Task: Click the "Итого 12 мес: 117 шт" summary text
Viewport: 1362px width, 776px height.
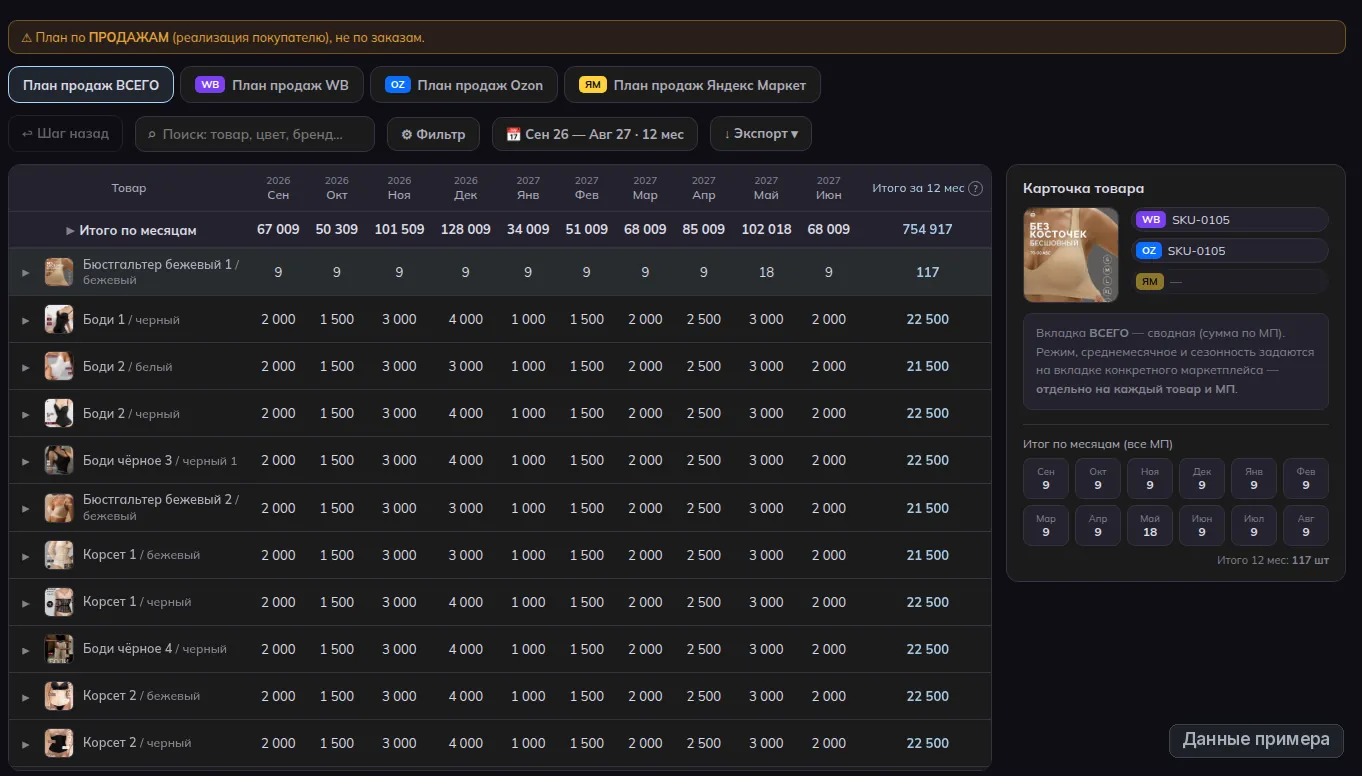Action: pyautogui.click(x=1273, y=561)
